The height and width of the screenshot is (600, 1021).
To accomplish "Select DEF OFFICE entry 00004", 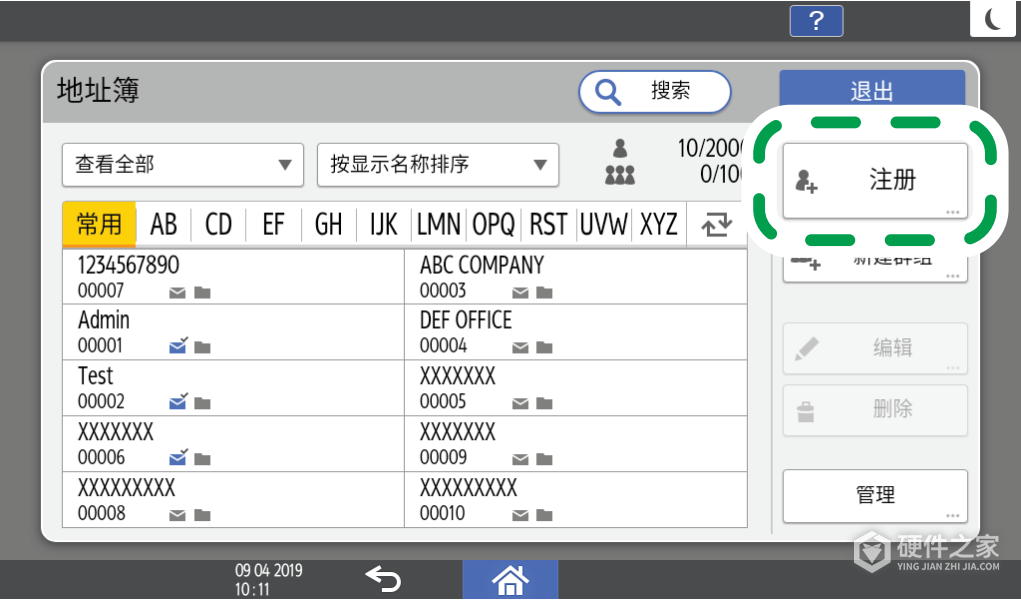I will click(576, 332).
